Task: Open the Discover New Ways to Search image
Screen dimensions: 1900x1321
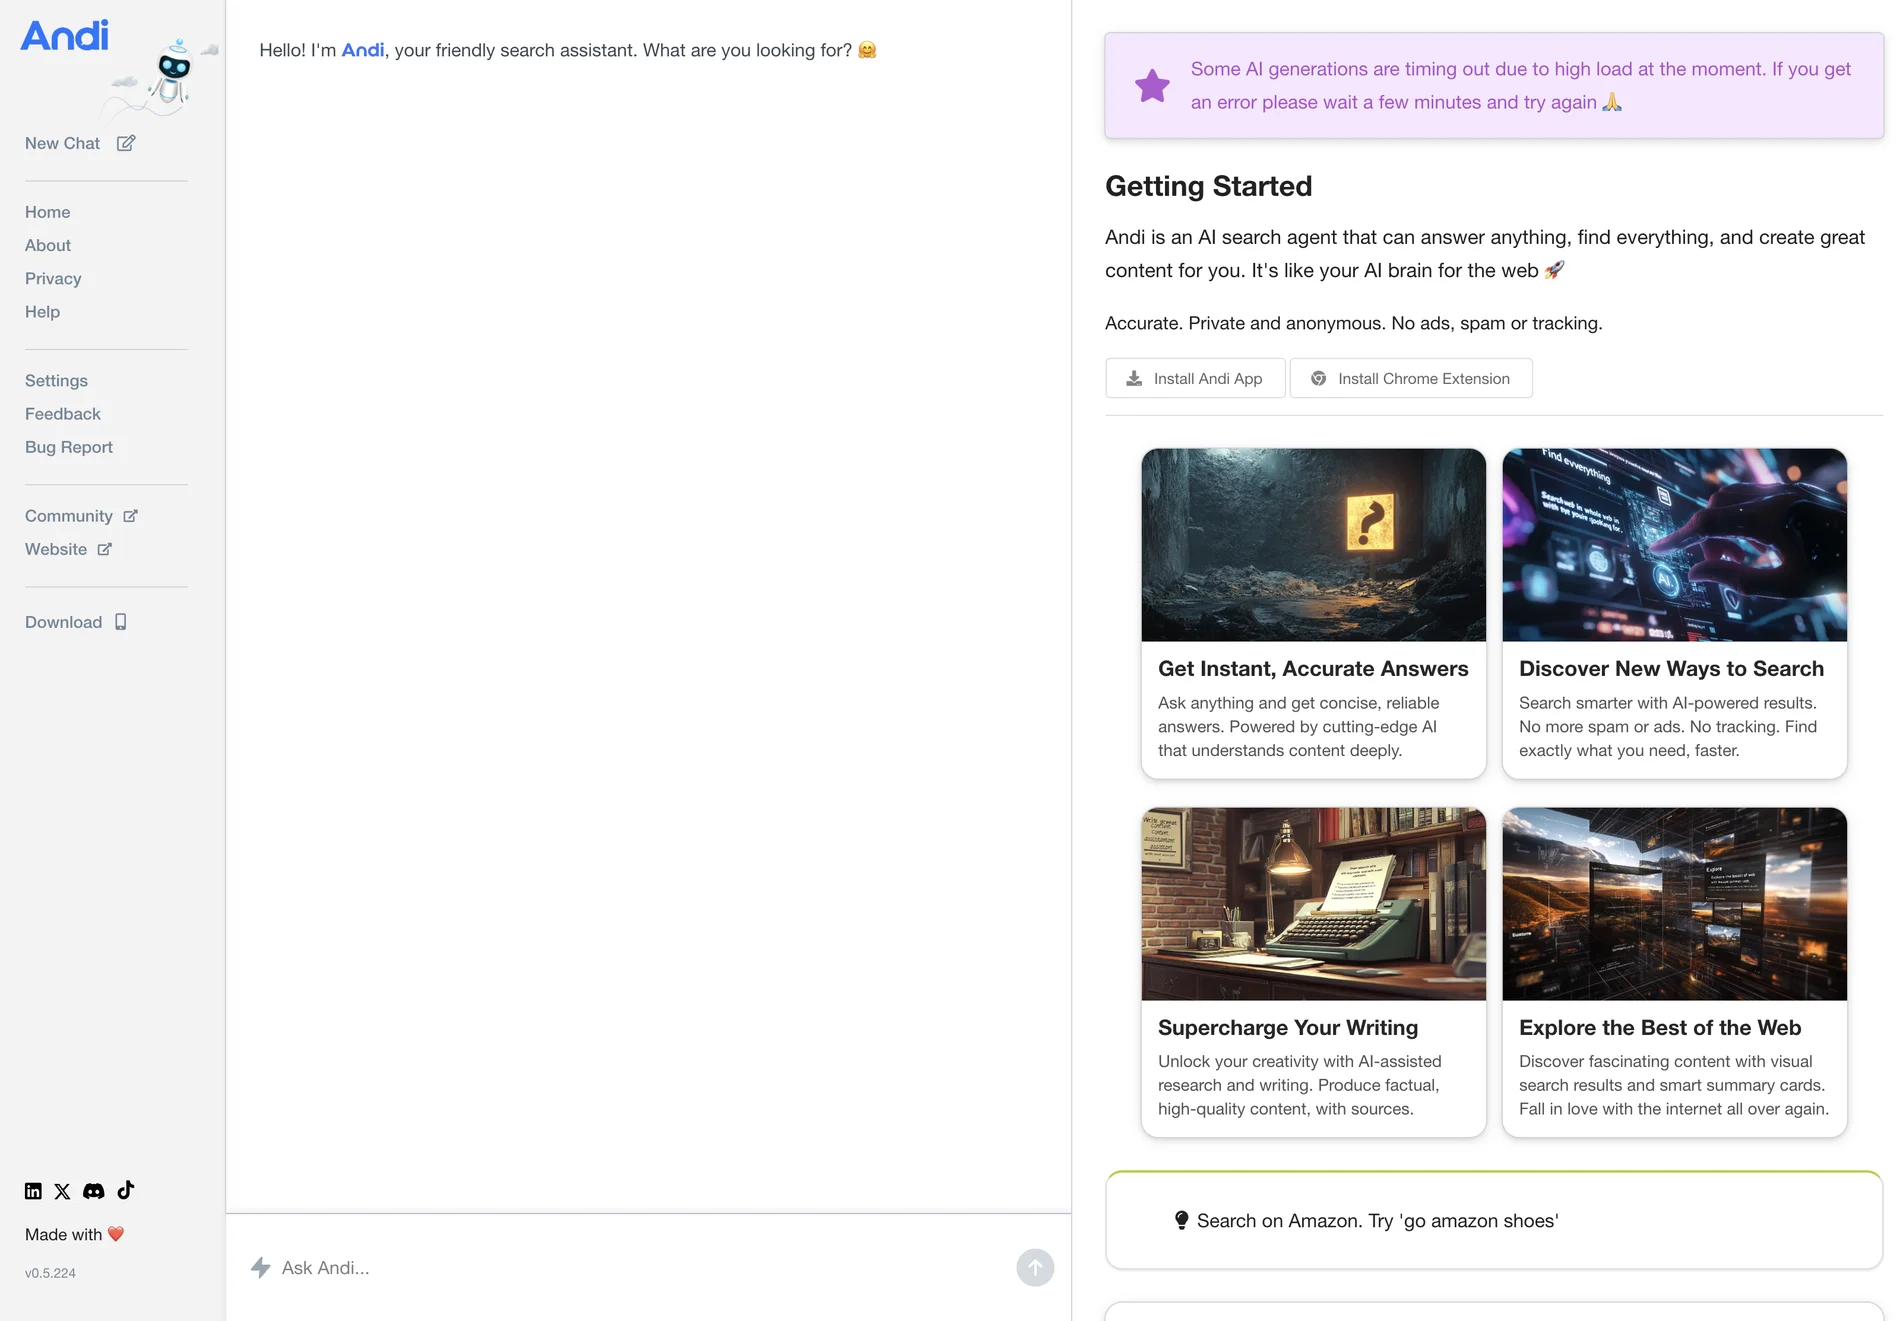Action: coord(1674,545)
